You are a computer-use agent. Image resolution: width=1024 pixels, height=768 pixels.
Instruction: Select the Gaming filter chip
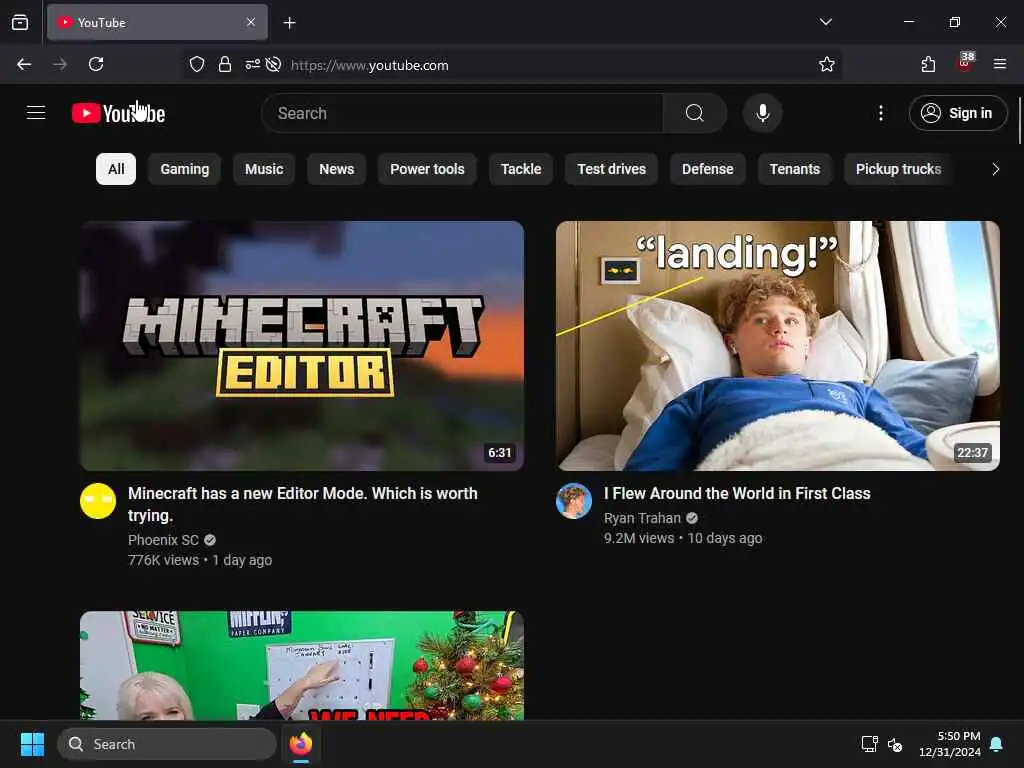(185, 169)
